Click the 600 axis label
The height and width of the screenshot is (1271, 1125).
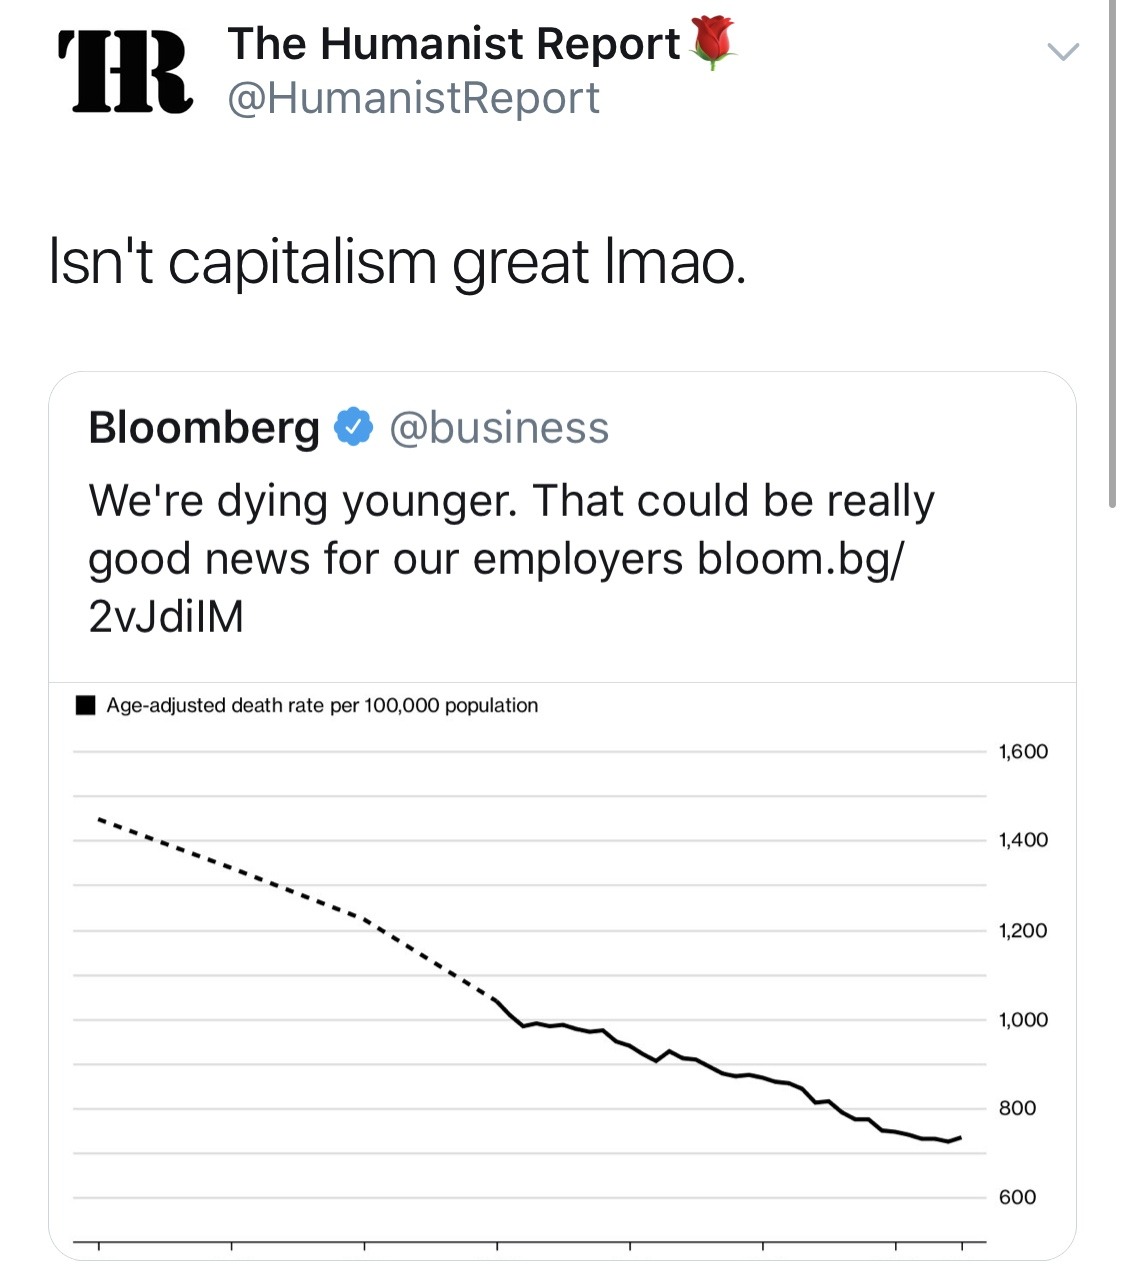tap(1017, 1197)
